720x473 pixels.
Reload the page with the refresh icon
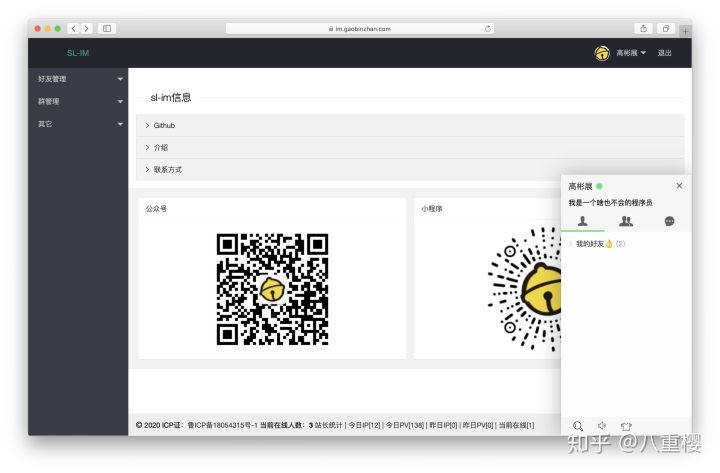(488, 28)
